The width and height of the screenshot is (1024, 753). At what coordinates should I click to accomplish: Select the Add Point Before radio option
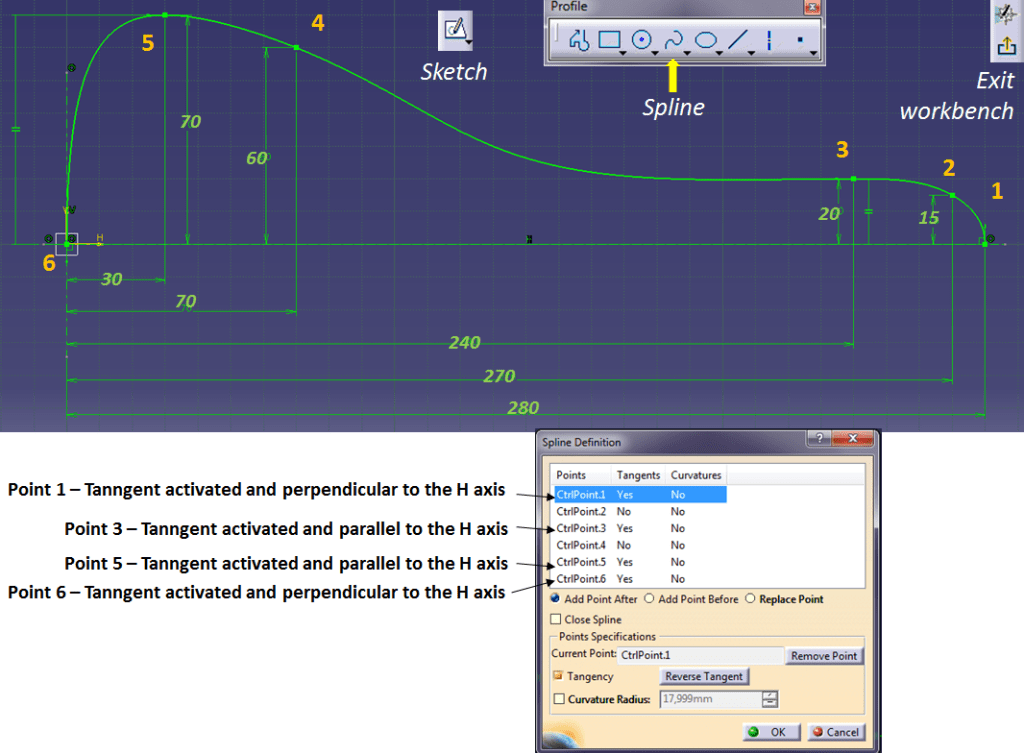[649, 599]
